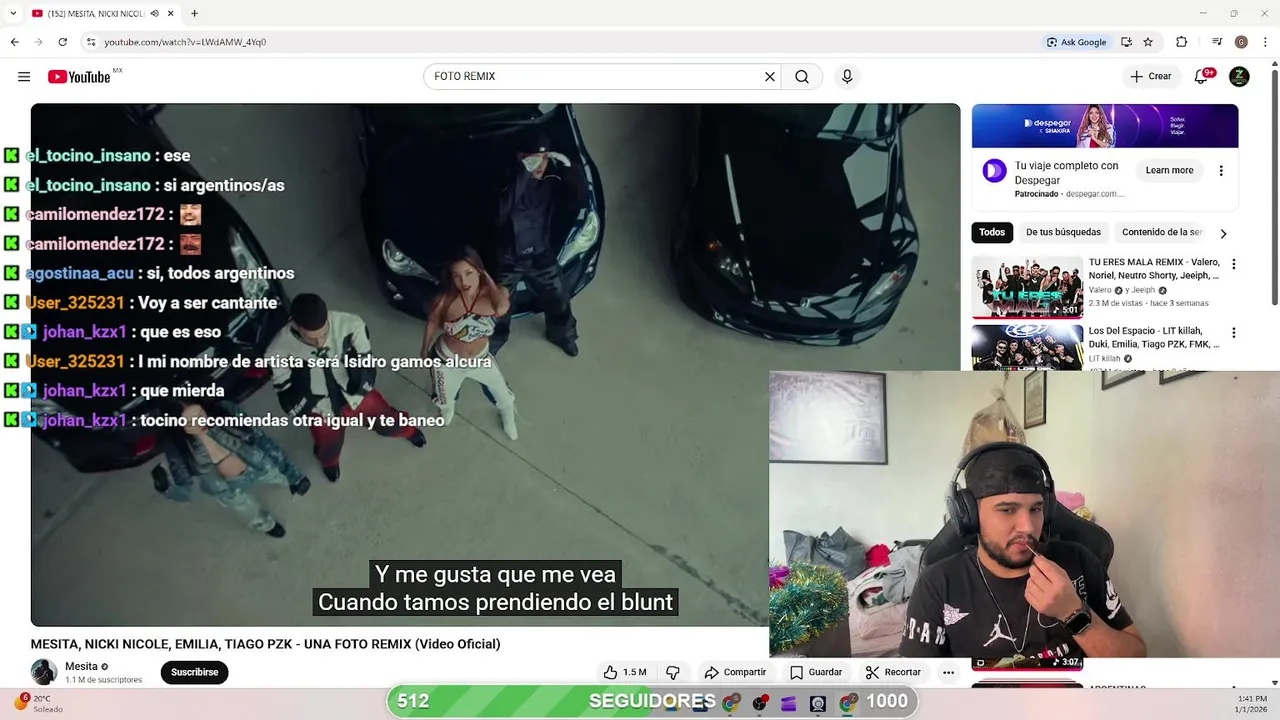This screenshot has height=720, width=1280.
Task: Click the 1.1 M de suscriptores text
Action: tap(104, 680)
